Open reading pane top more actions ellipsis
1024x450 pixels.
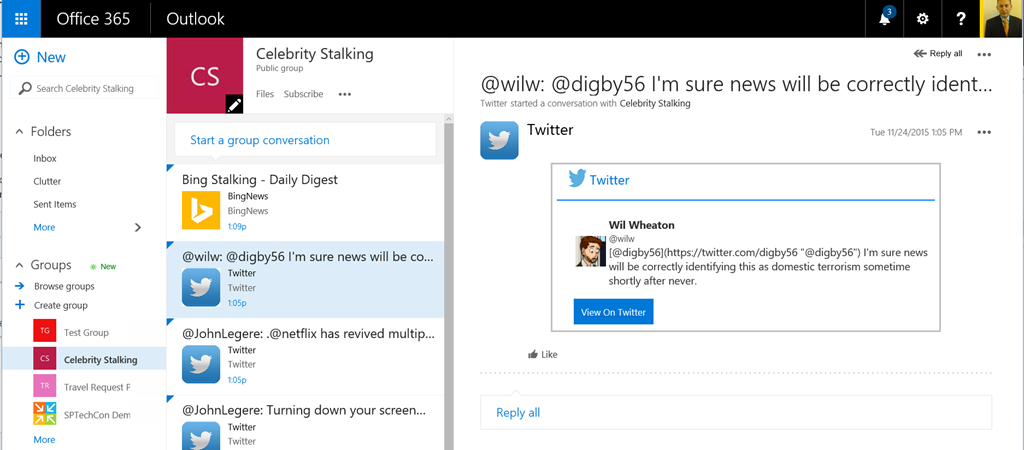pyautogui.click(x=984, y=54)
